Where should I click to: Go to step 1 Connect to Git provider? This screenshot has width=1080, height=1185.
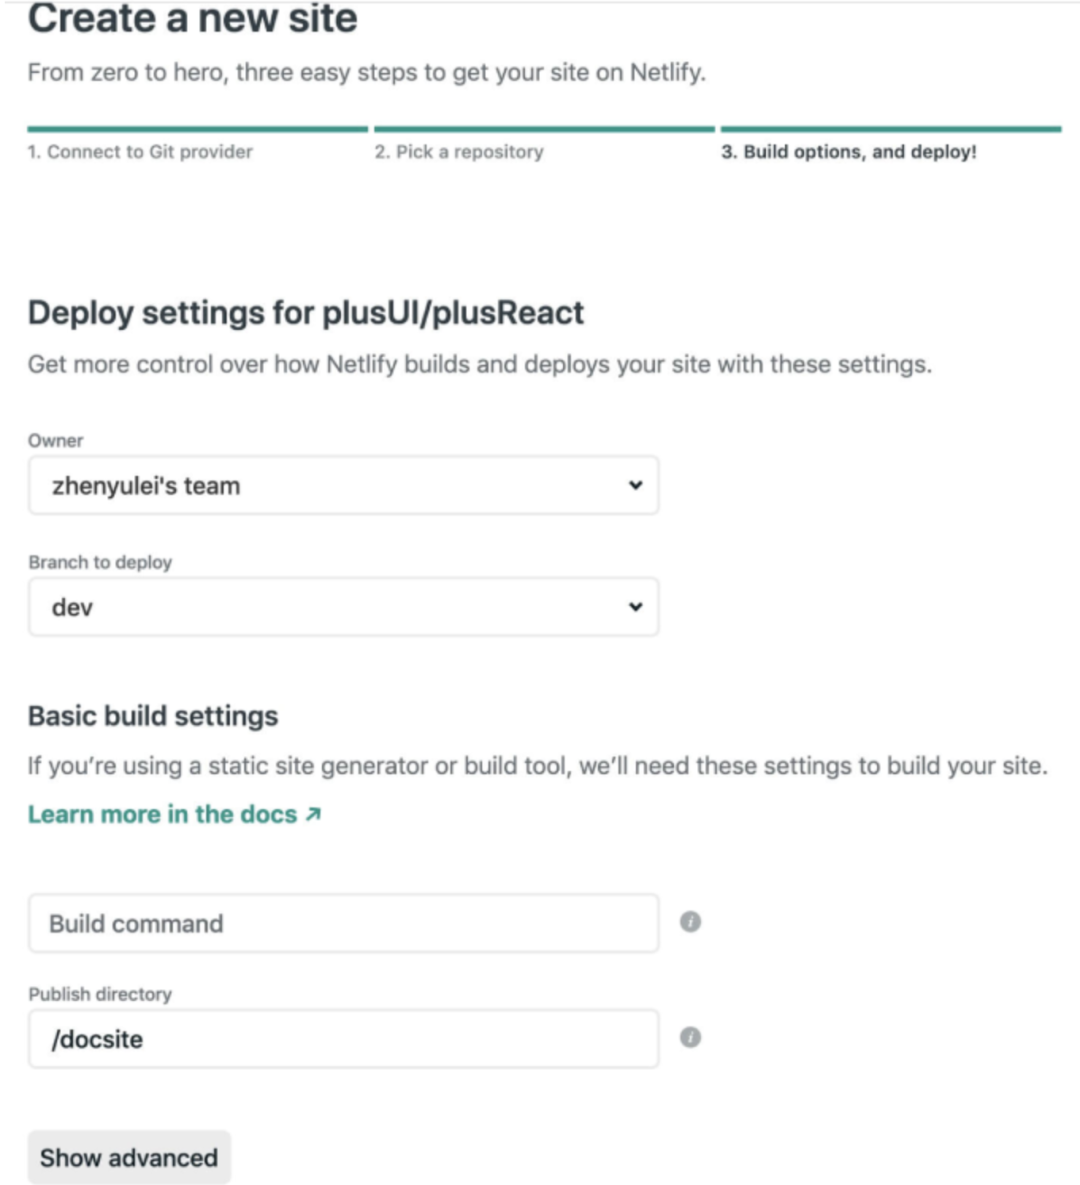click(140, 152)
